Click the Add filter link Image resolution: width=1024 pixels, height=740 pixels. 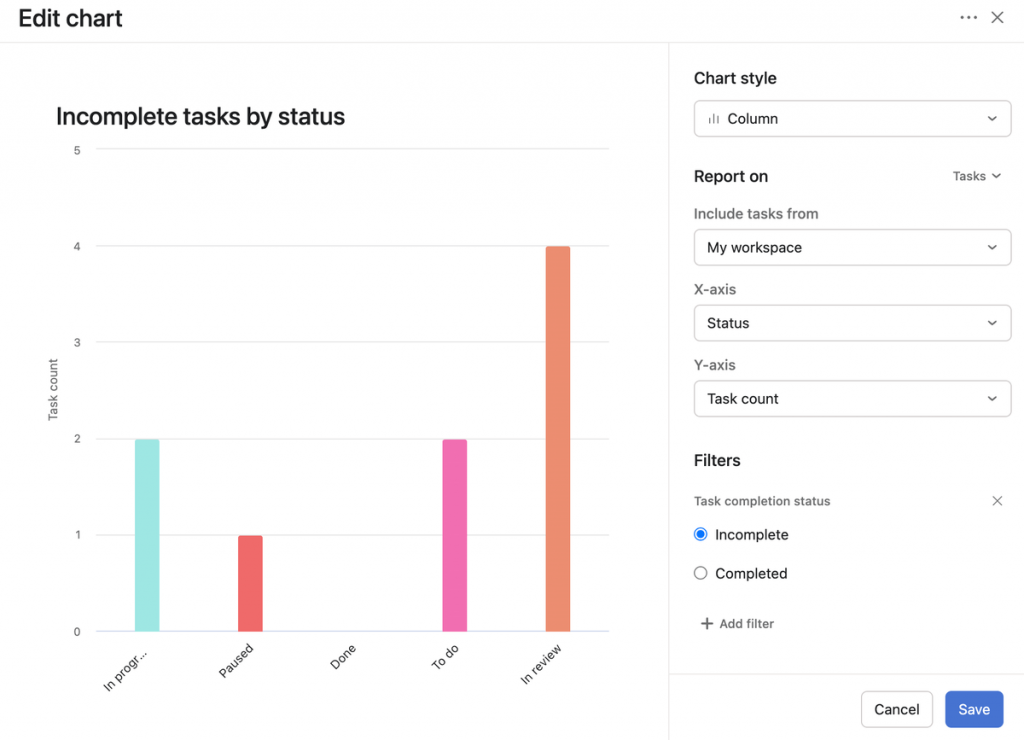tap(746, 624)
